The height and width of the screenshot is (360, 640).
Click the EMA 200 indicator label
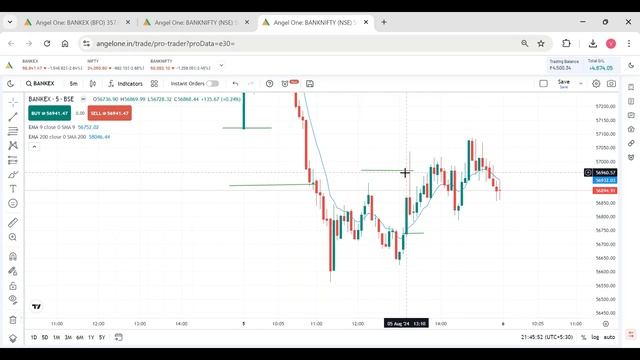tap(57, 137)
